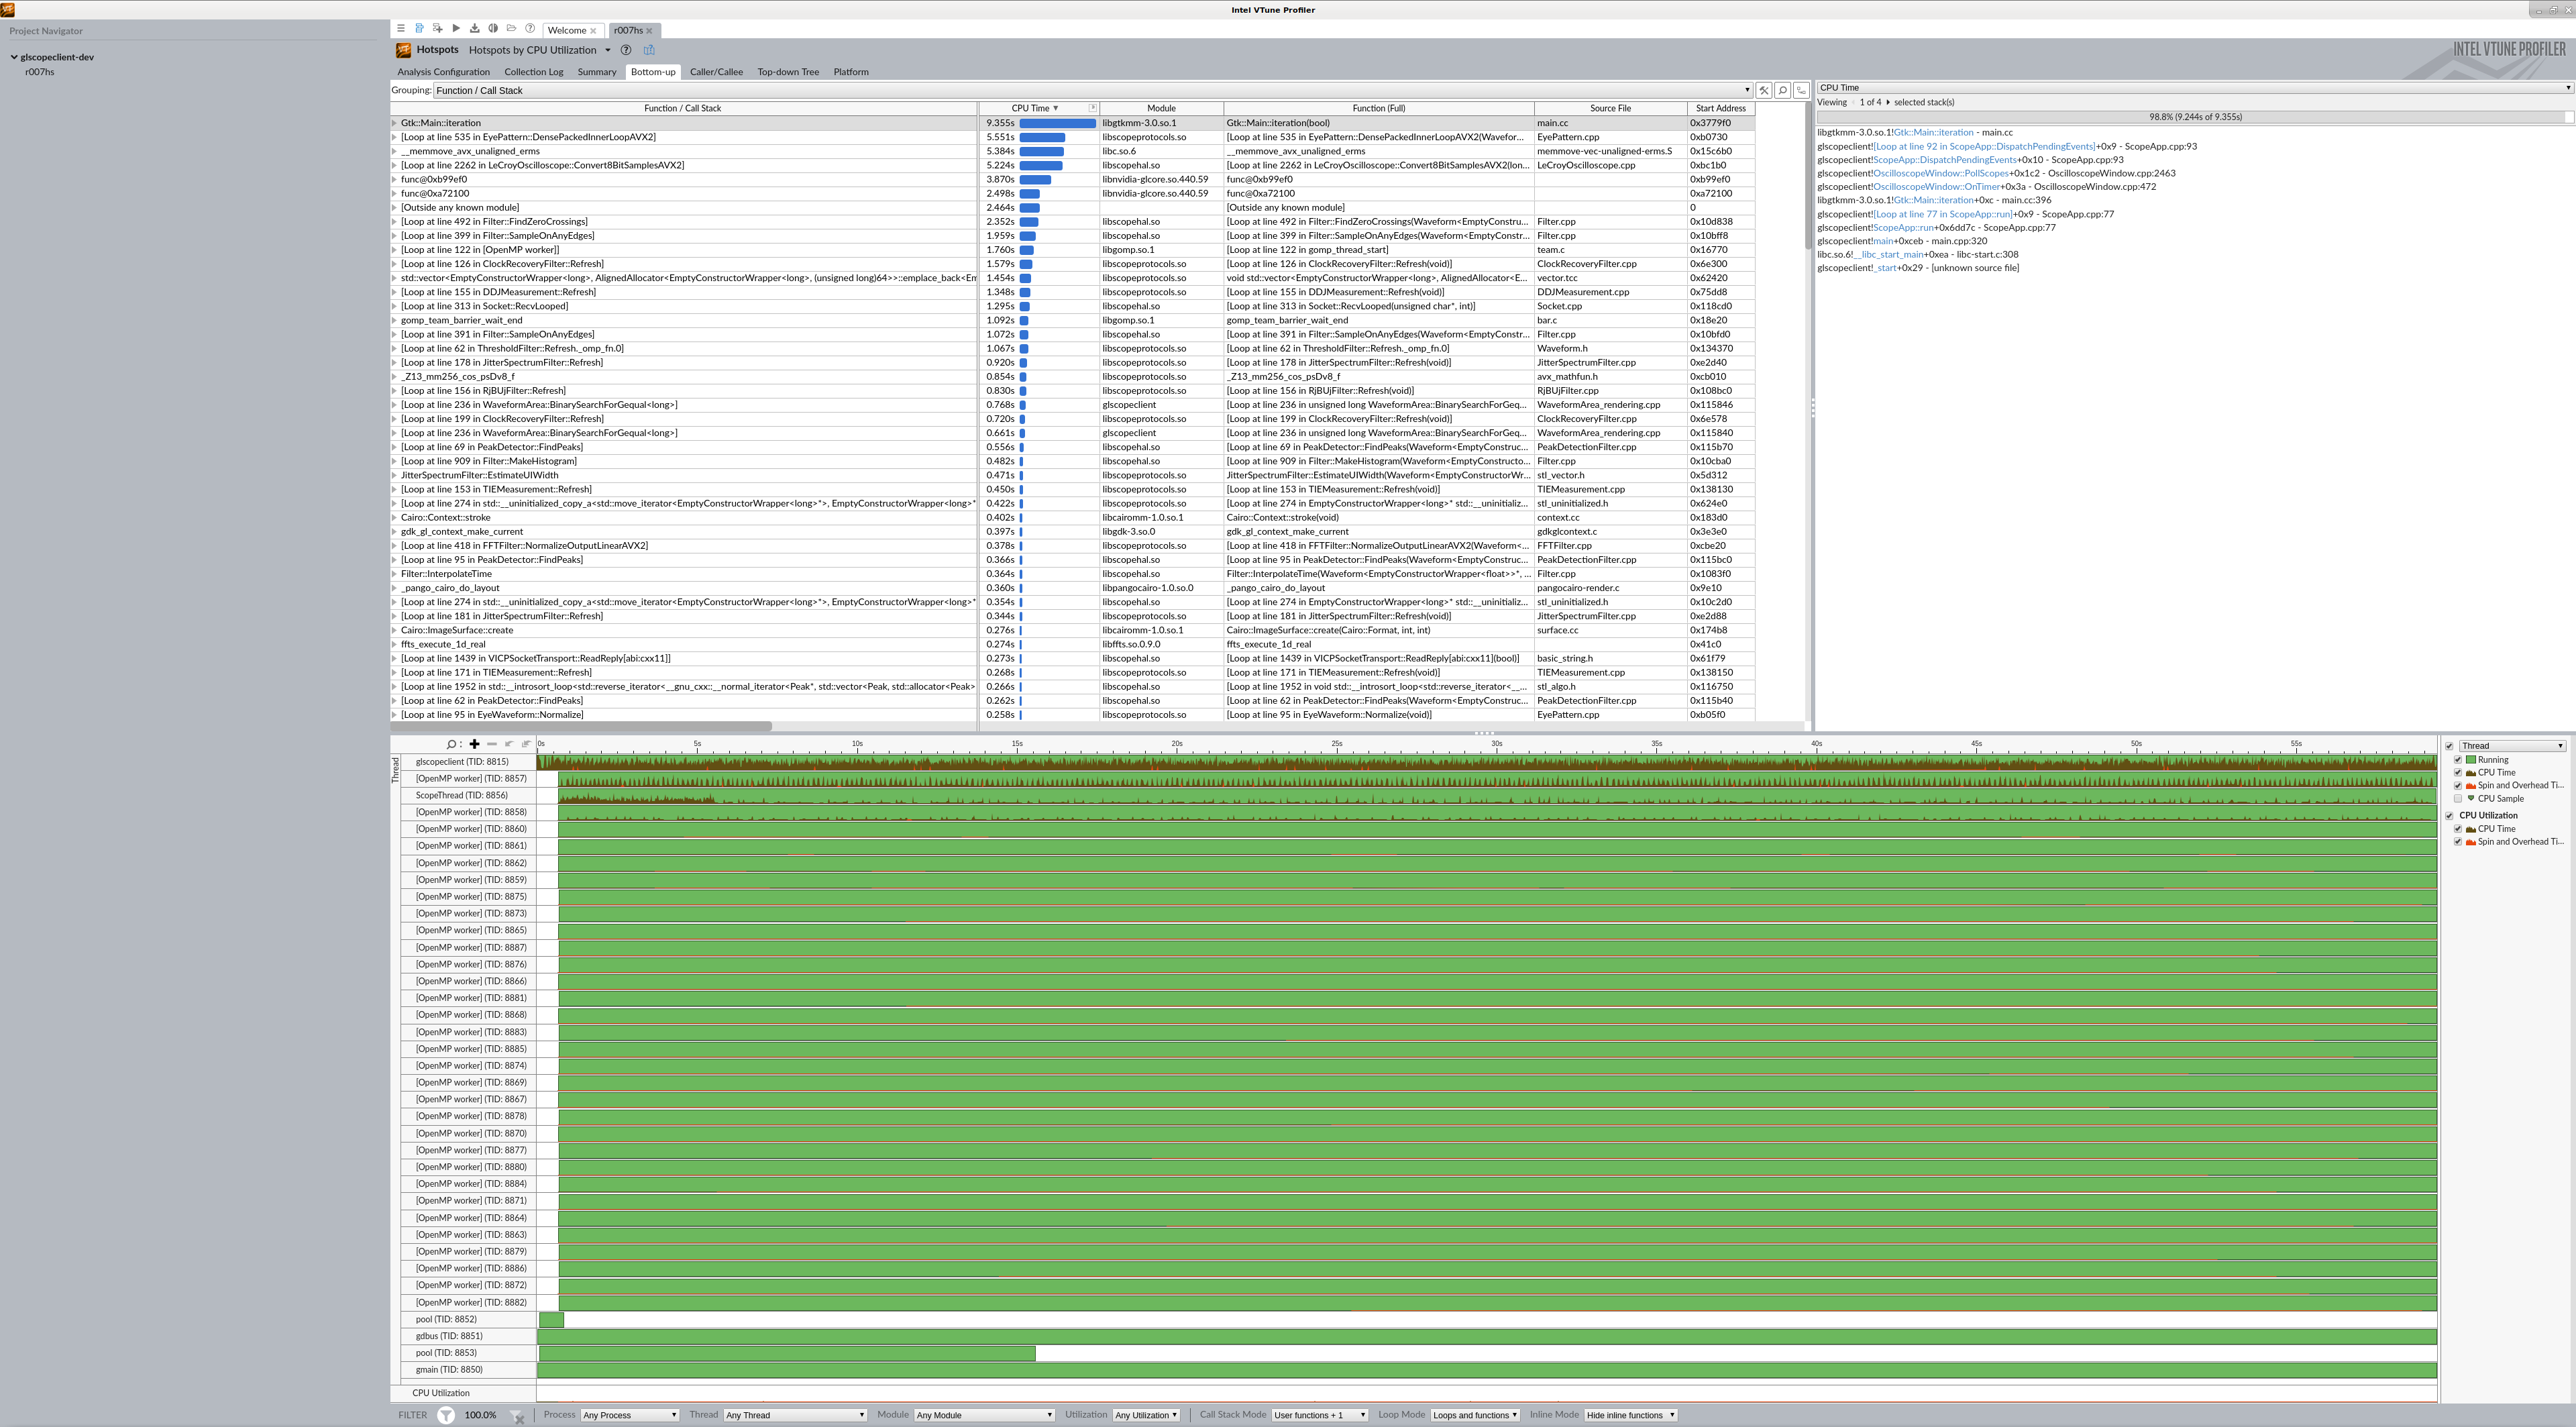
Task: Select r007hs result in Project Navigator
Action: pos(40,72)
